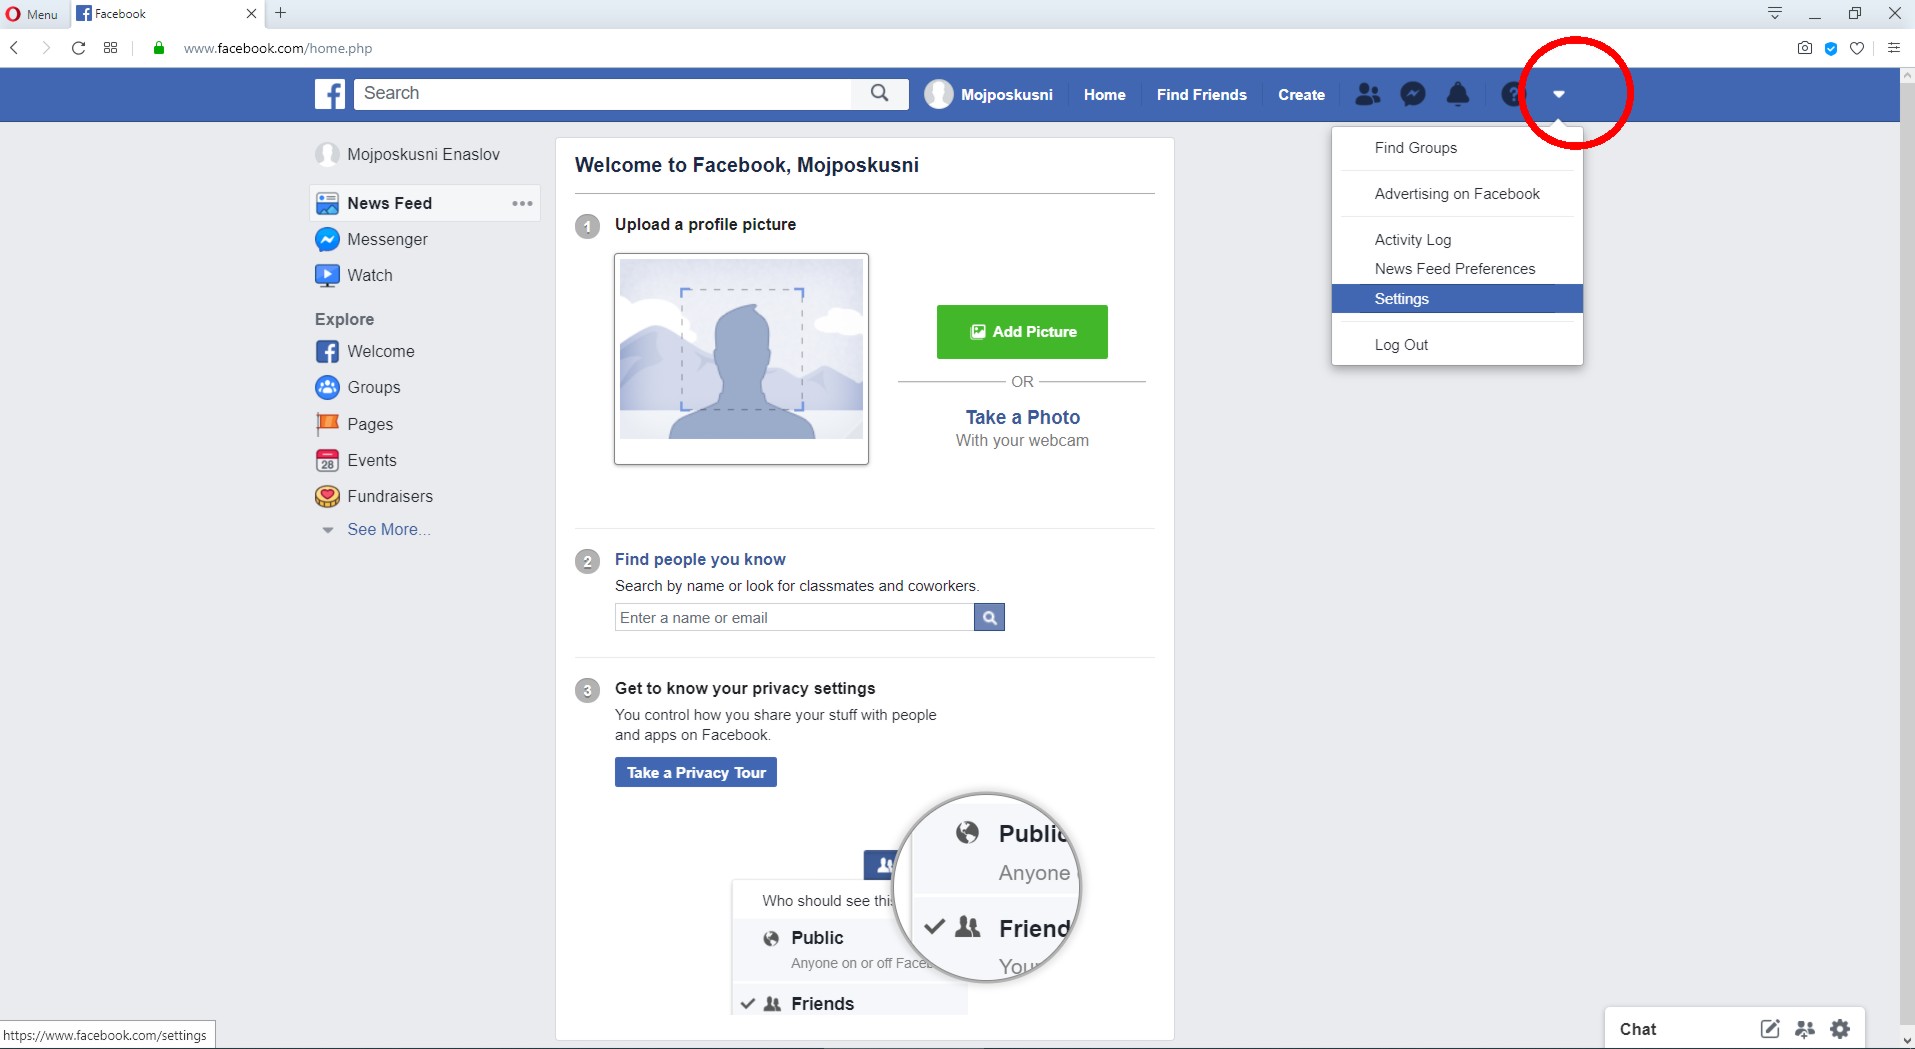
Task: Choose Log Out from the menu
Action: [x=1401, y=345]
